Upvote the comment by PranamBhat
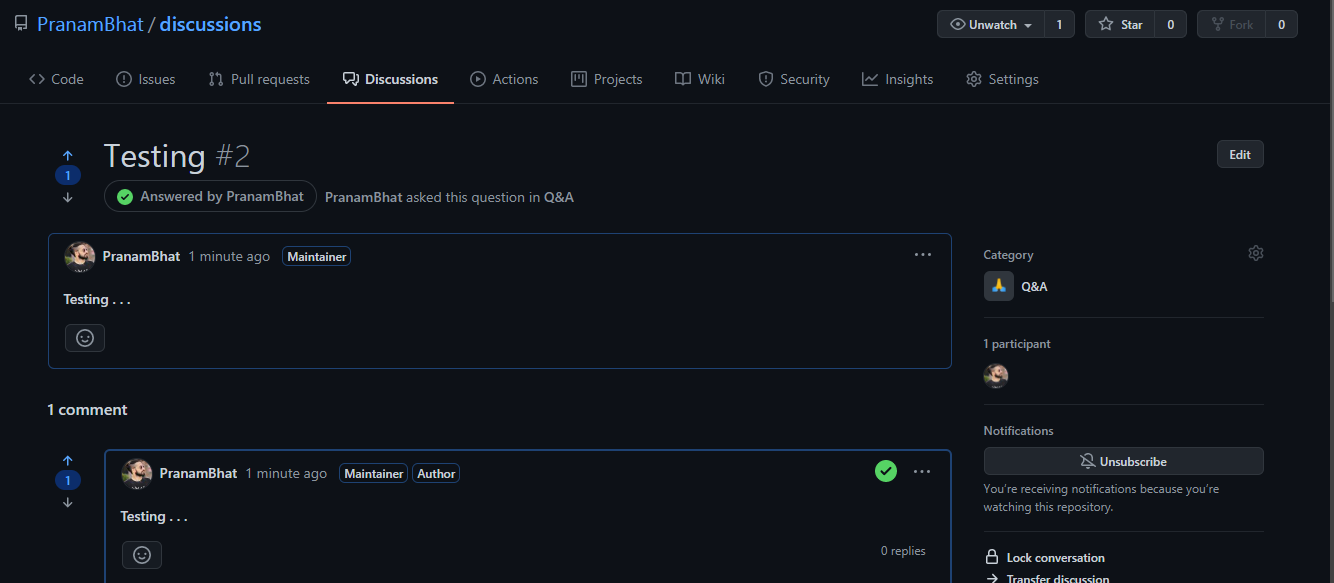 tap(68, 460)
